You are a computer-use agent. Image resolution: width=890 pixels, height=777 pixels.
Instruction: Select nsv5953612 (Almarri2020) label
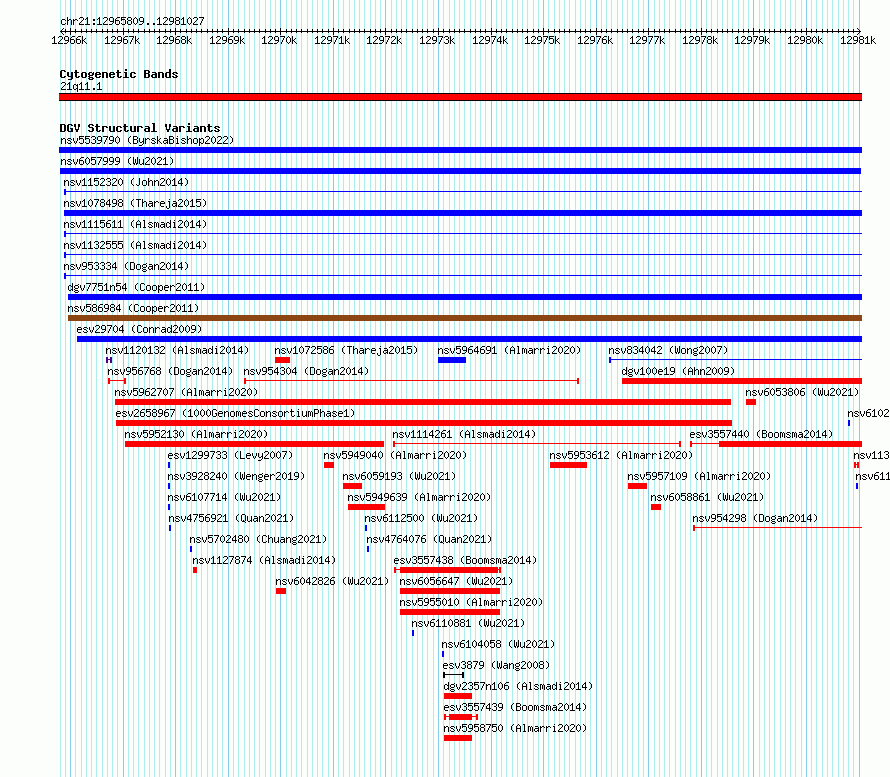pyautogui.click(x=621, y=455)
